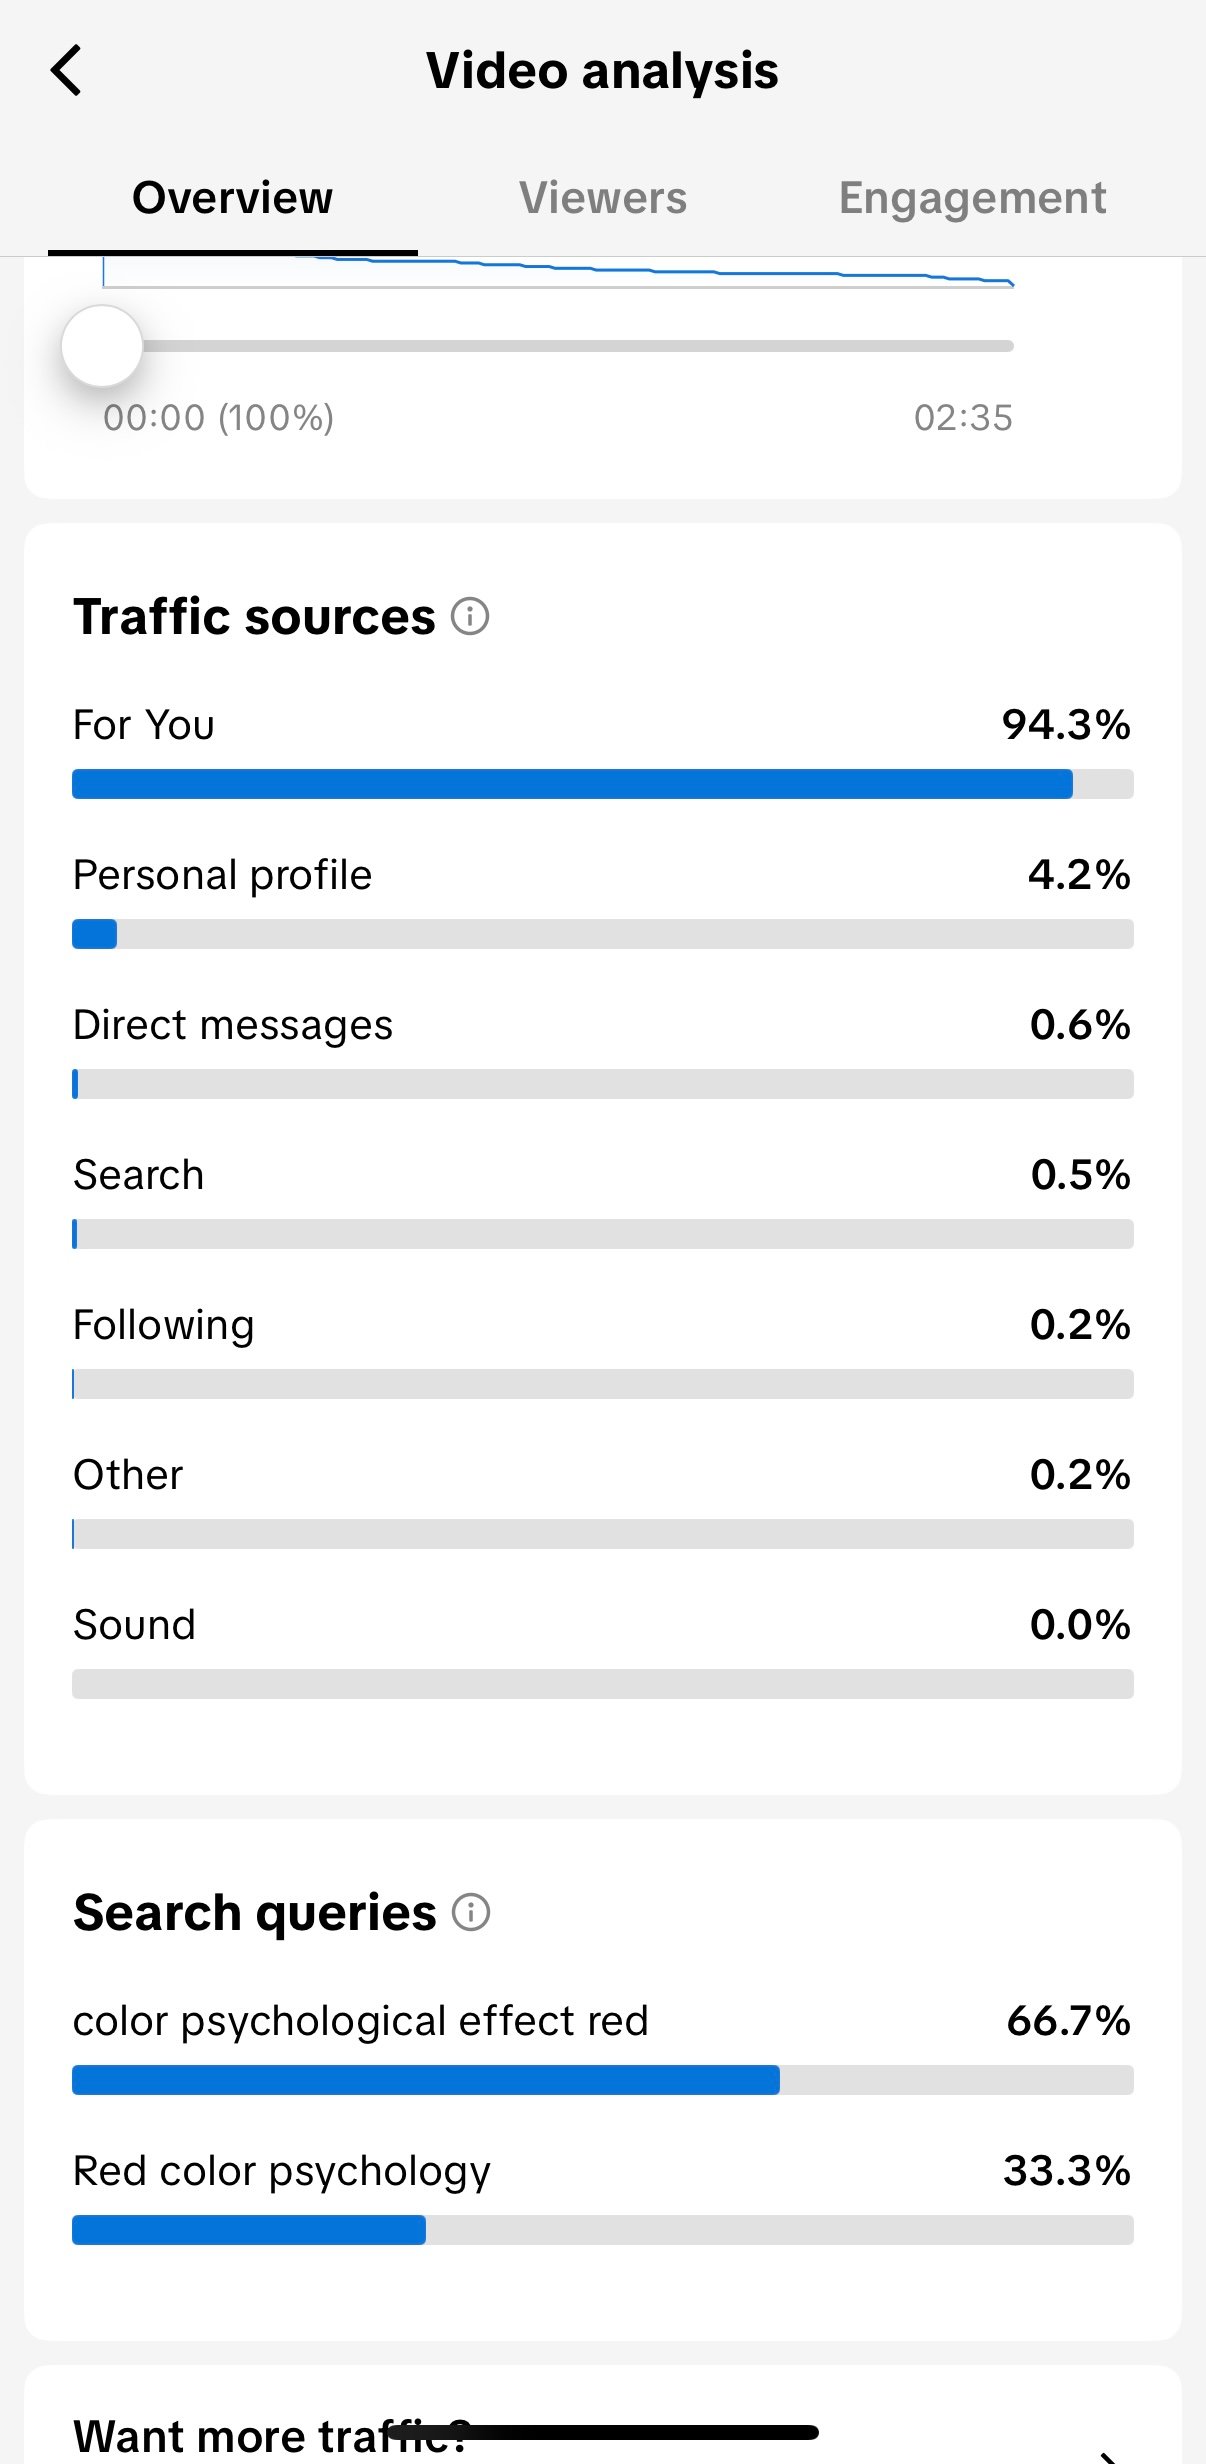Image resolution: width=1206 pixels, height=2464 pixels.
Task: Click the Direct messages traffic label
Action: 233,1025
